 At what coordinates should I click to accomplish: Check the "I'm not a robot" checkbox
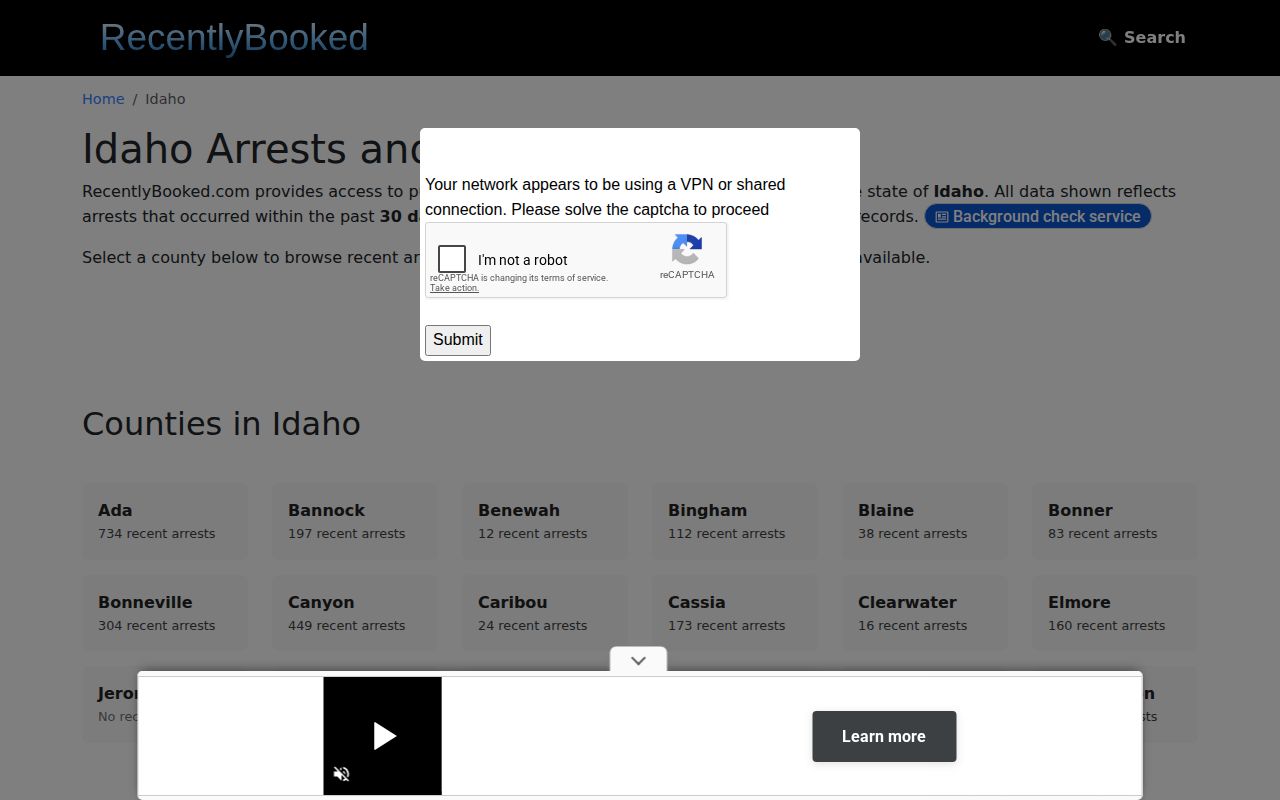[452, 259]
